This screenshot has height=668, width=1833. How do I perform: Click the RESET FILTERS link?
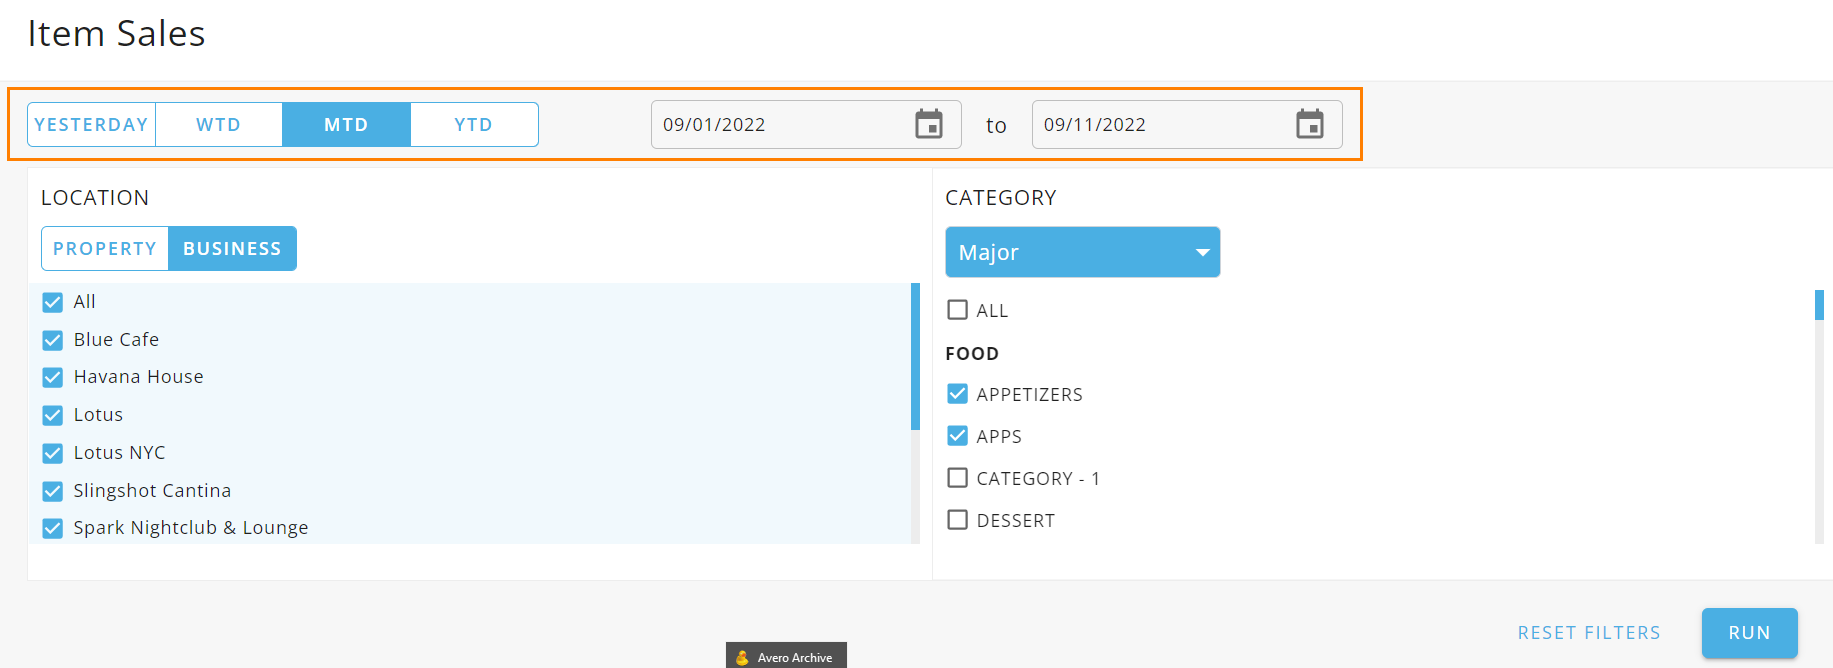1588,633
